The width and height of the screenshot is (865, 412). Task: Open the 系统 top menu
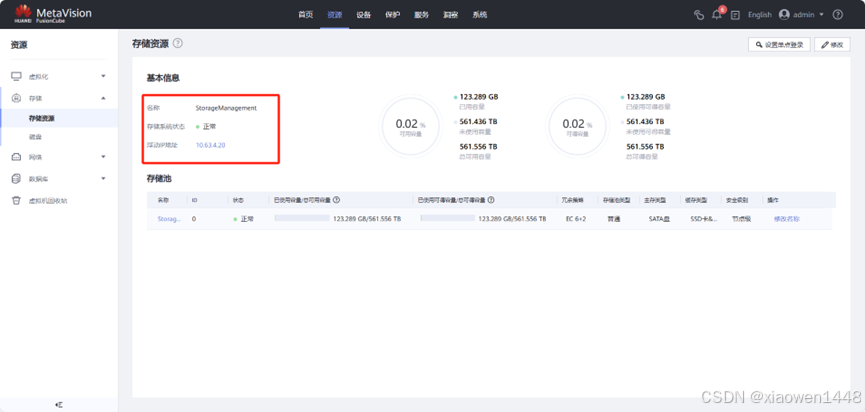[479, 15]
